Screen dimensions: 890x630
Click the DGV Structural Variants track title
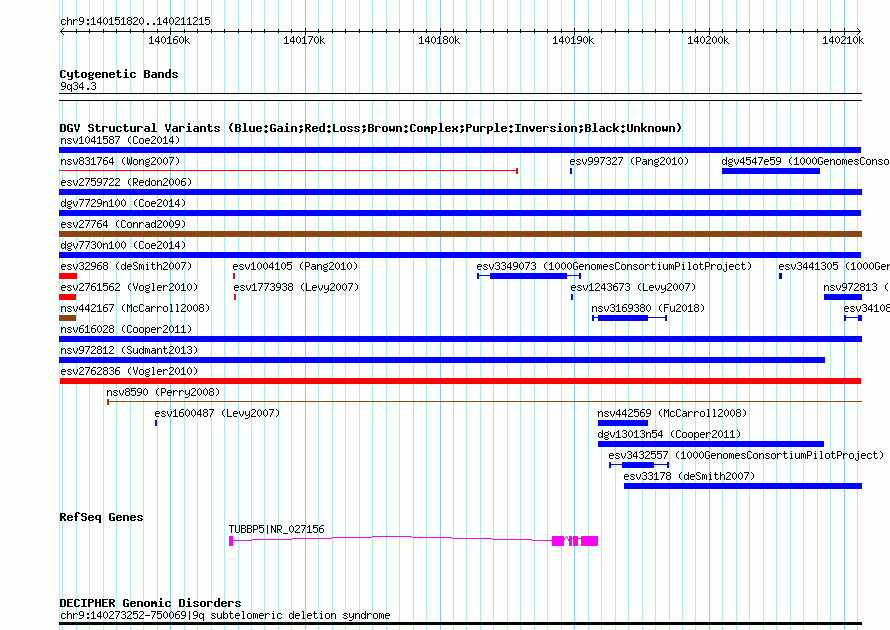(370, 128)
